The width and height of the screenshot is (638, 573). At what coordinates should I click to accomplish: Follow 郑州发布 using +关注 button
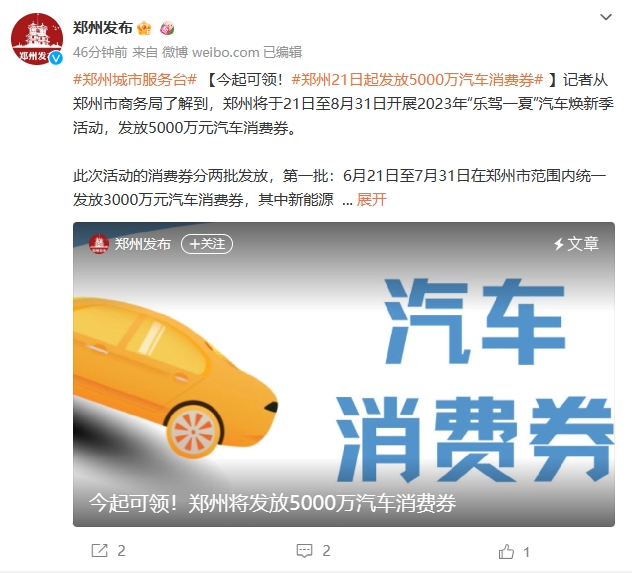(x=207, y=244)
